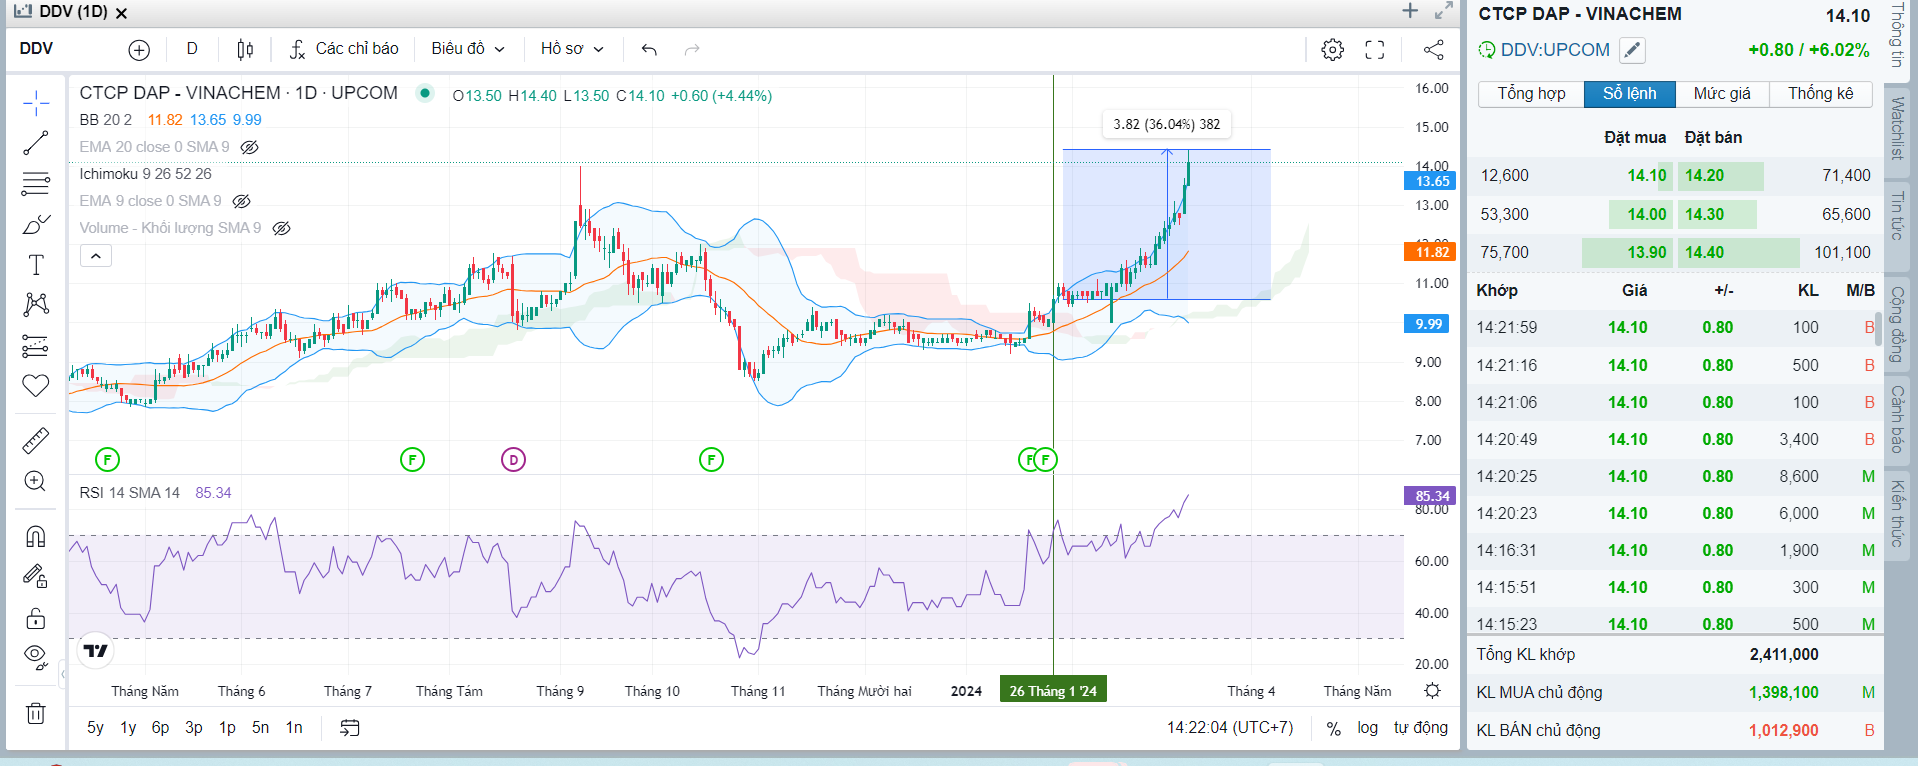Click the purple D dividend marker
Image resolution: width=1918 pixels, height=766 pixels.
tap(513, 460)
